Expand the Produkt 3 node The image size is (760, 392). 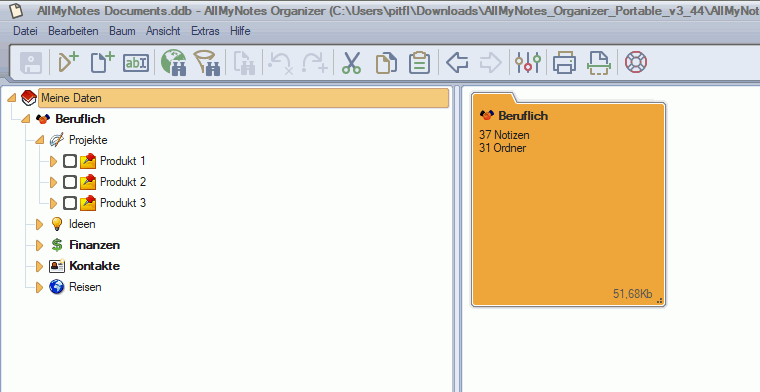pos(53,203)
